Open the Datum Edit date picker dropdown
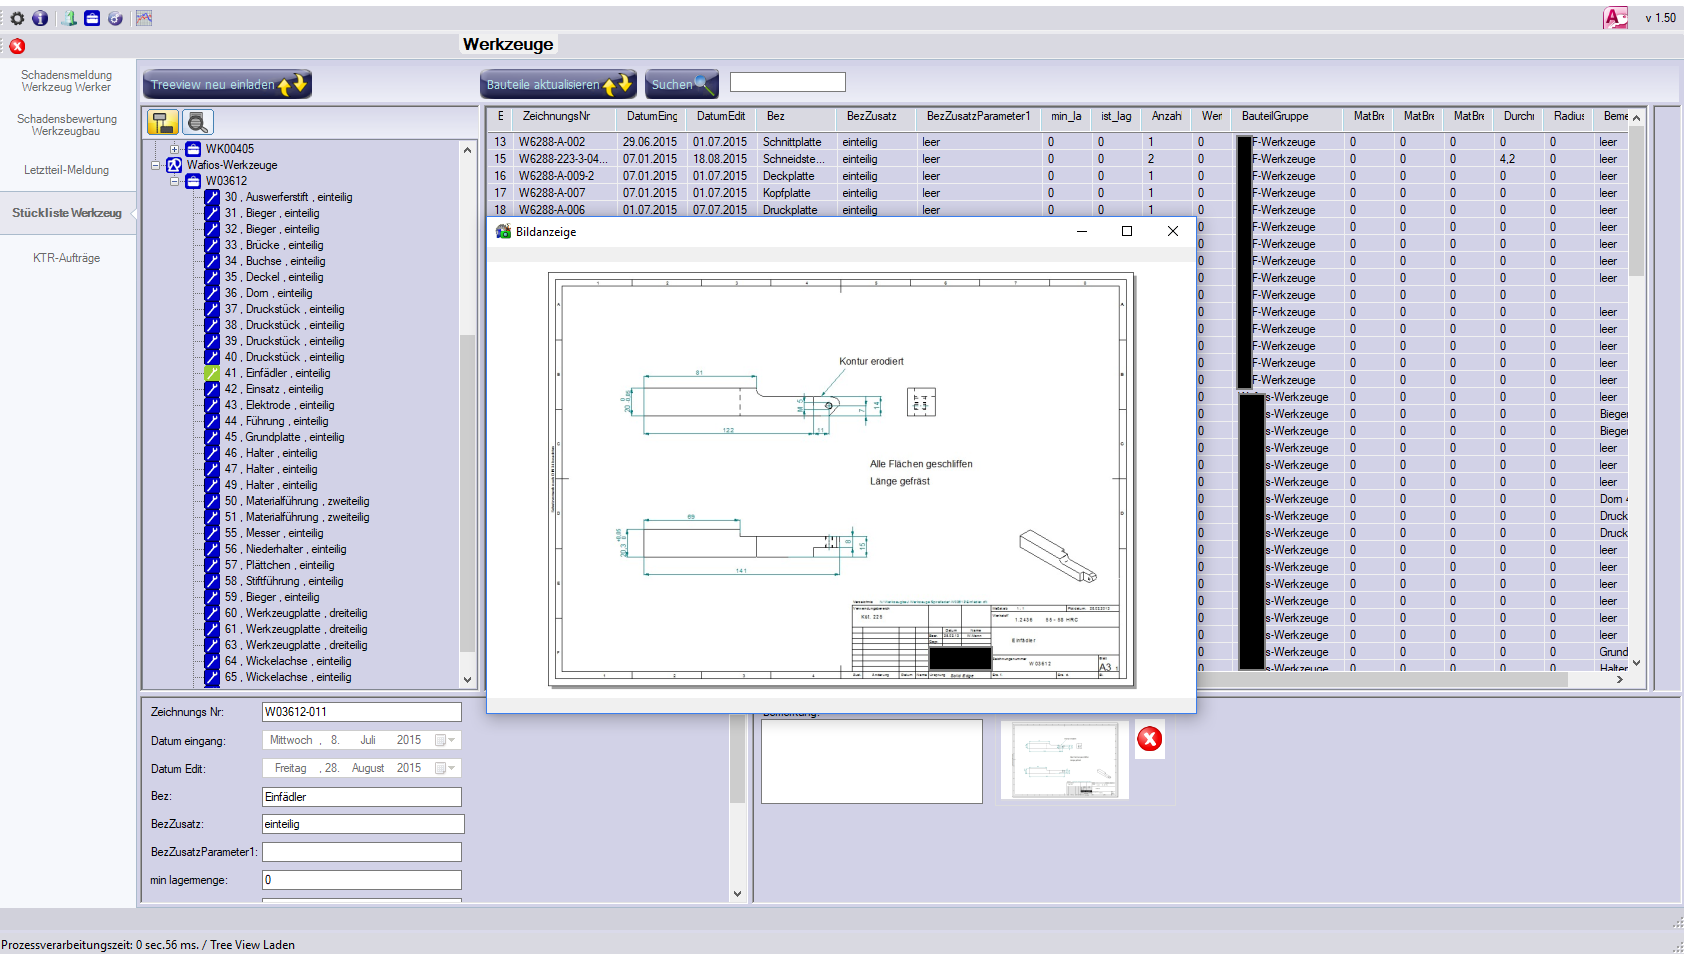The height and width of the screenshot is (954, 1684). (446, 768)
